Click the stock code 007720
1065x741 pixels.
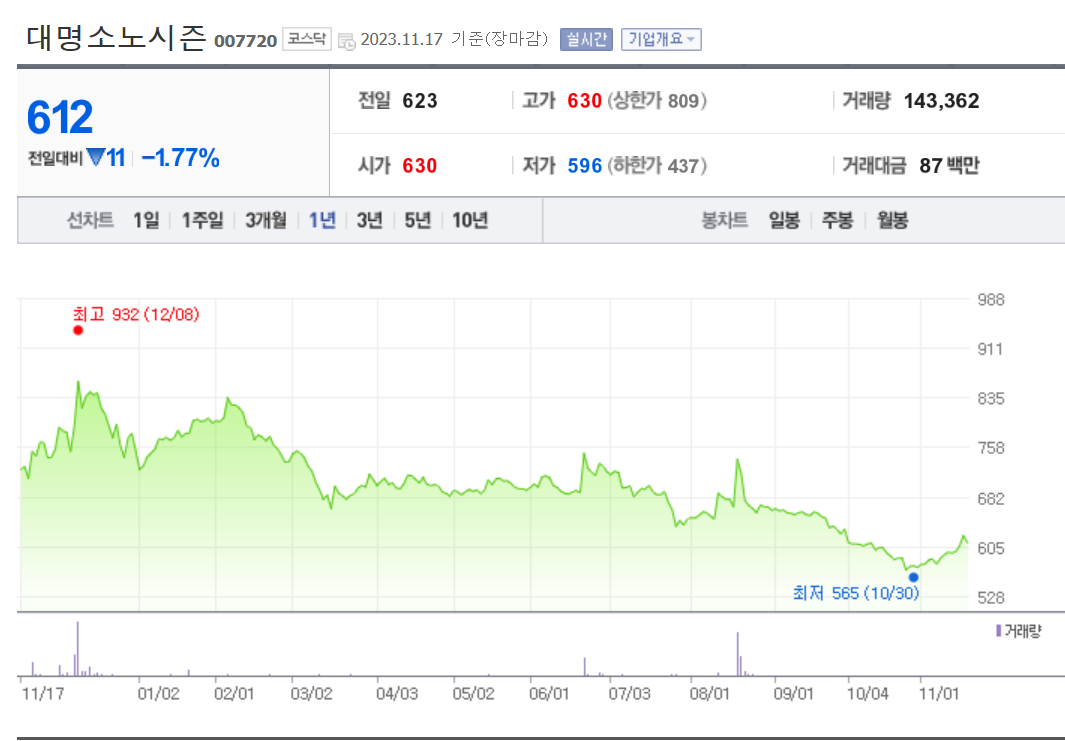[x=245, y=41]
